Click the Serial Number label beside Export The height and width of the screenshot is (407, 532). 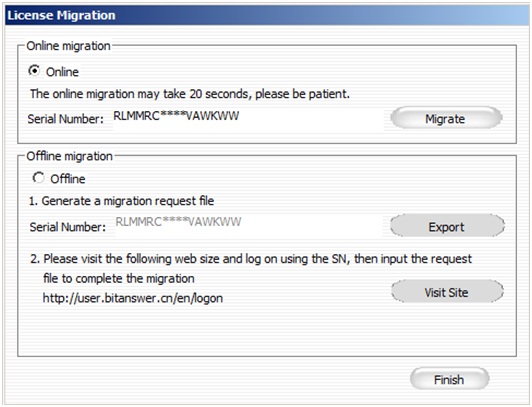pyautogui.click(x=68, y=227)
